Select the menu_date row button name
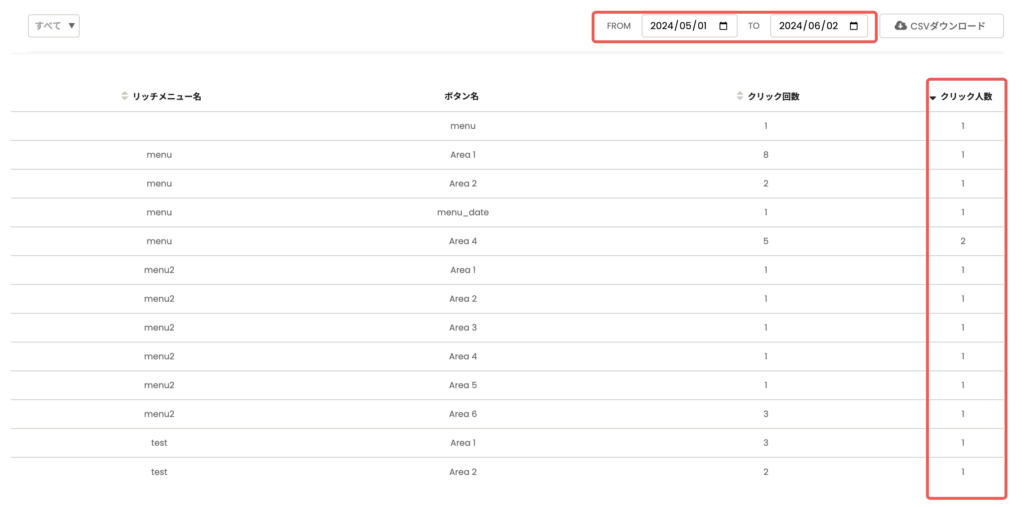Image resolution: width=1024 pixels, height=507 pixels. coord(462,212)
